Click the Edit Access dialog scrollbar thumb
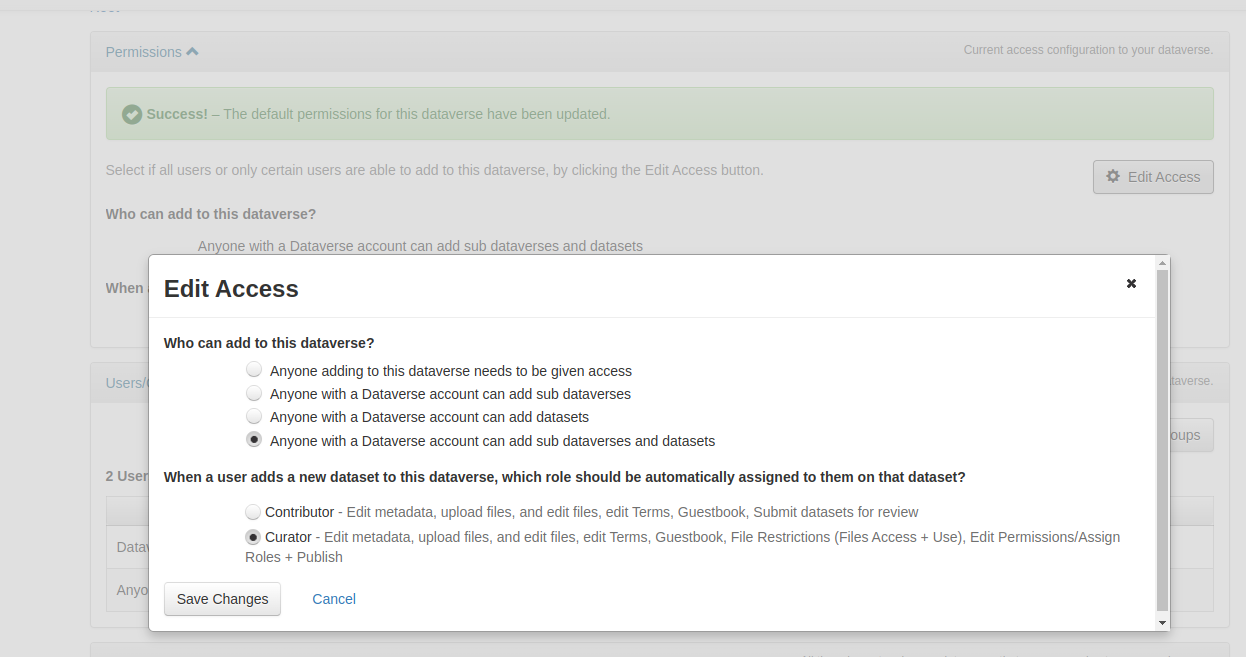This screenshot has width=1246, height=657. point(1161,440)
